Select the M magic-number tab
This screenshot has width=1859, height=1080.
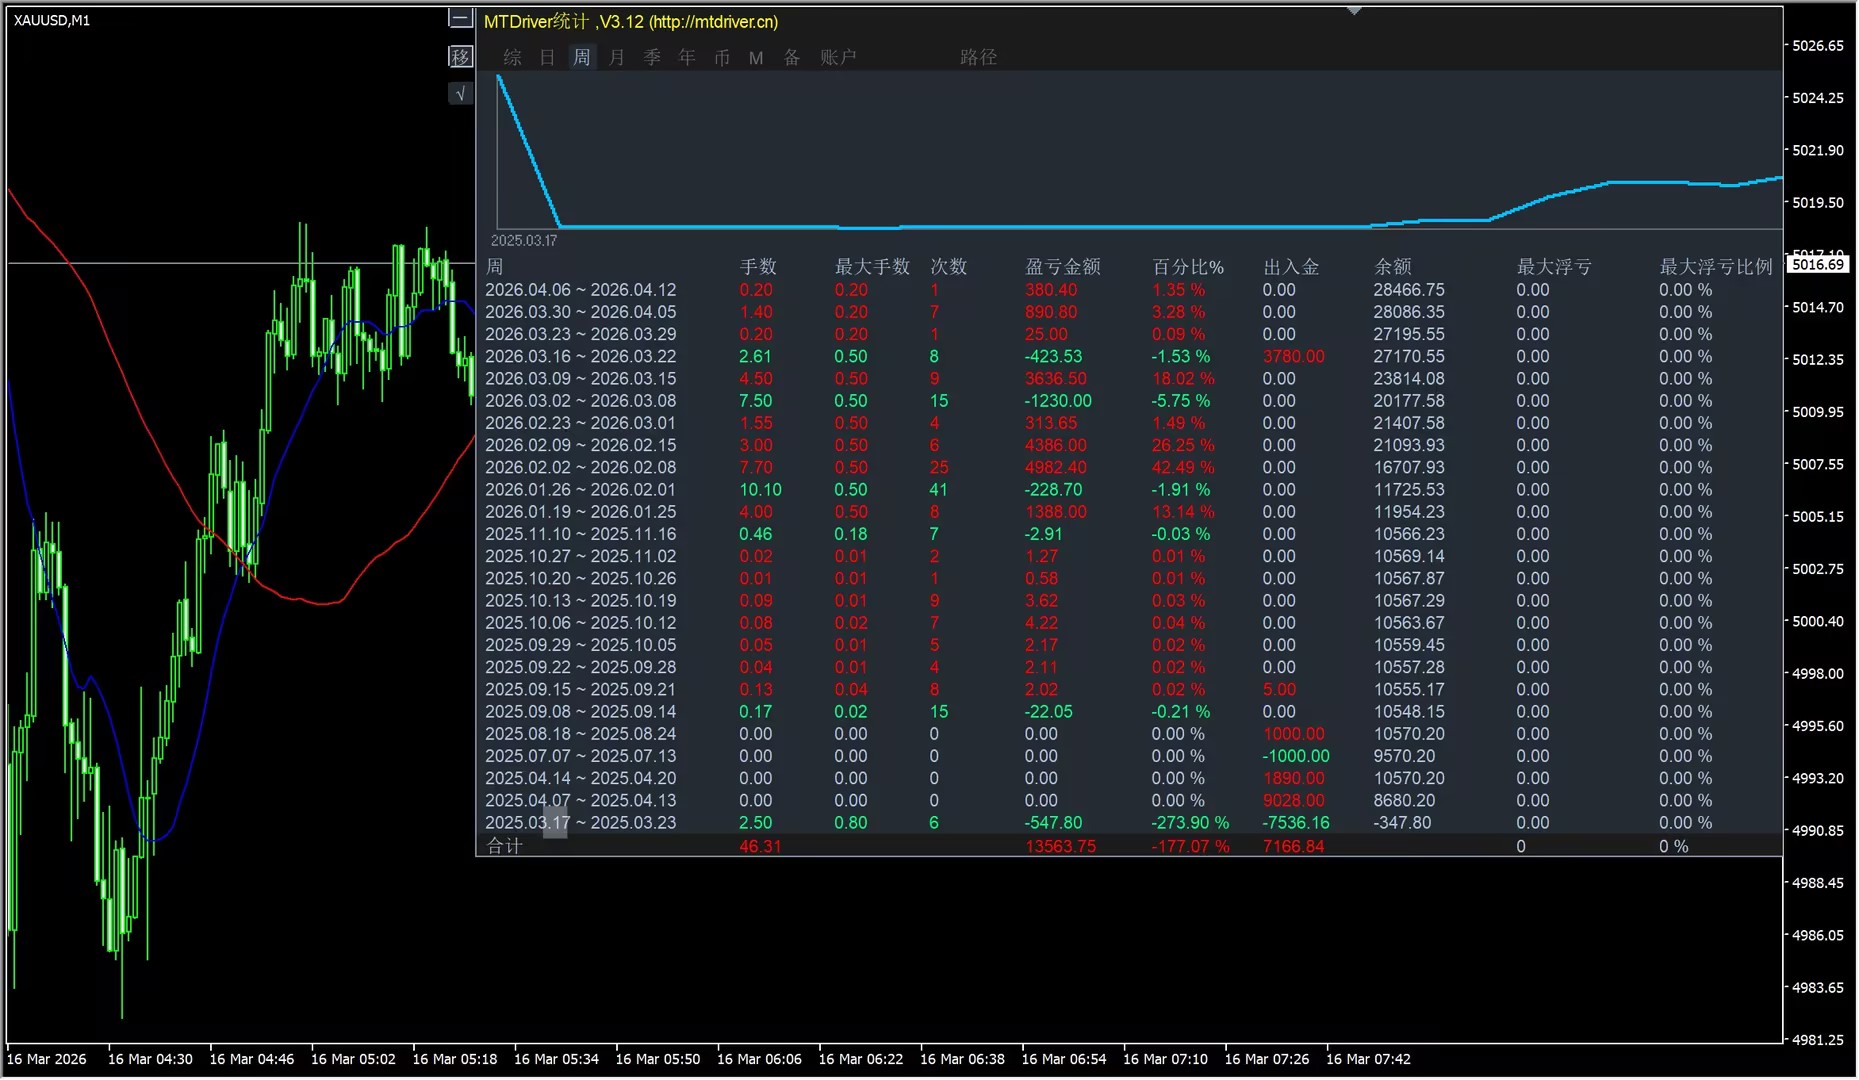(756, 58)
